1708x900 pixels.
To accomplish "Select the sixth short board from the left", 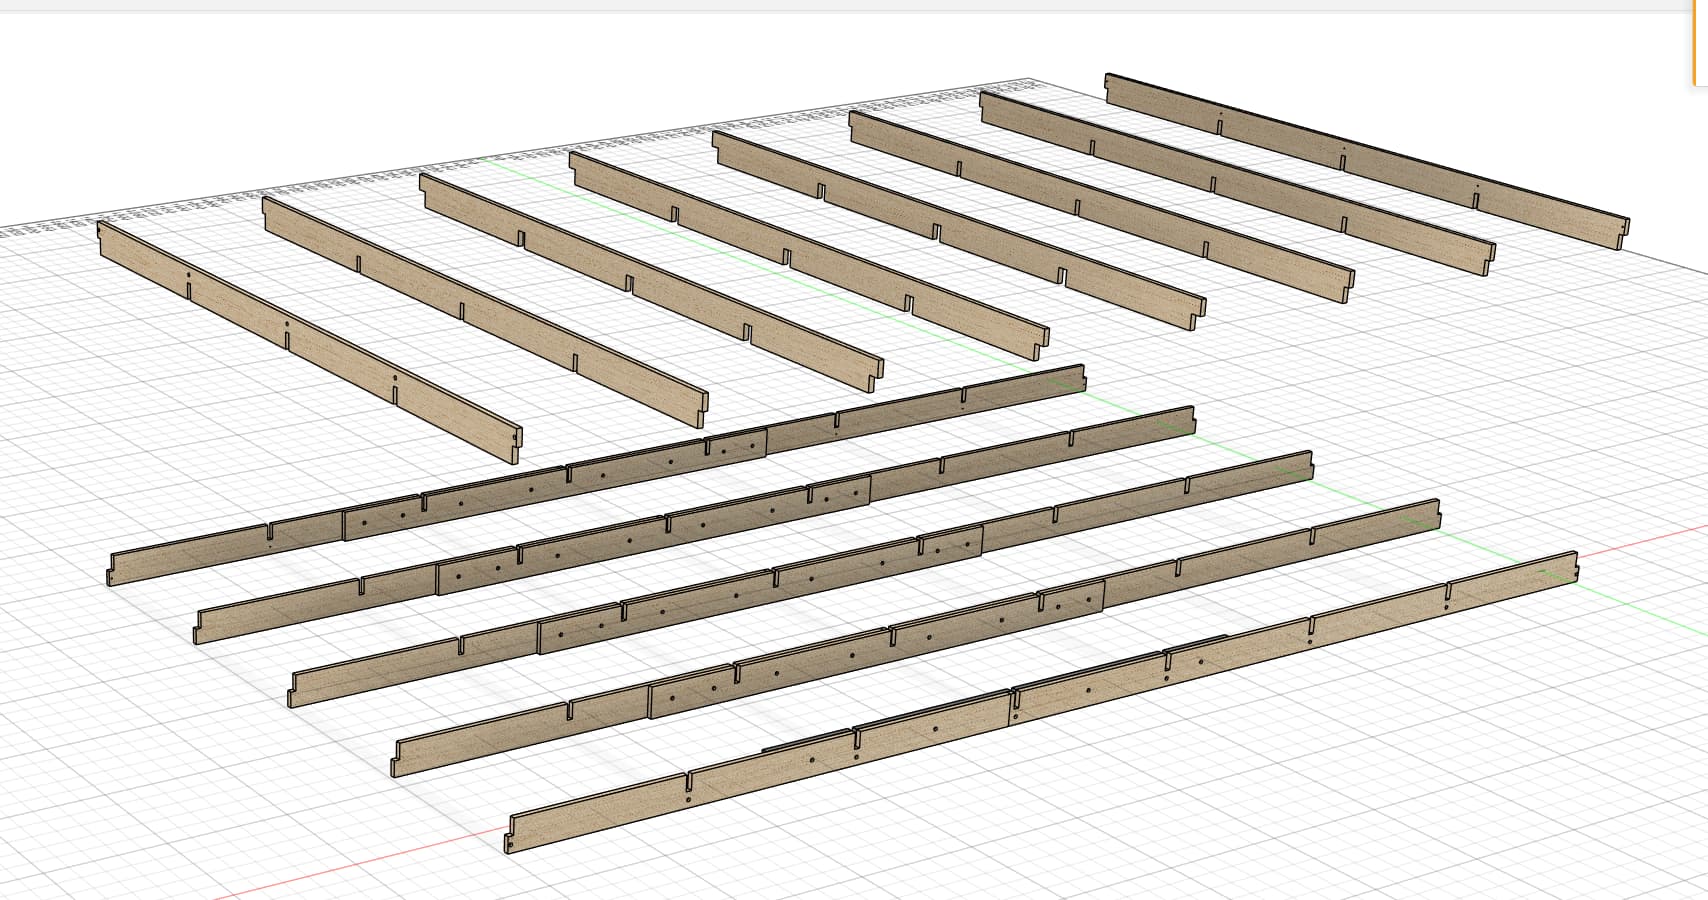I will (x=1101, y=207).
